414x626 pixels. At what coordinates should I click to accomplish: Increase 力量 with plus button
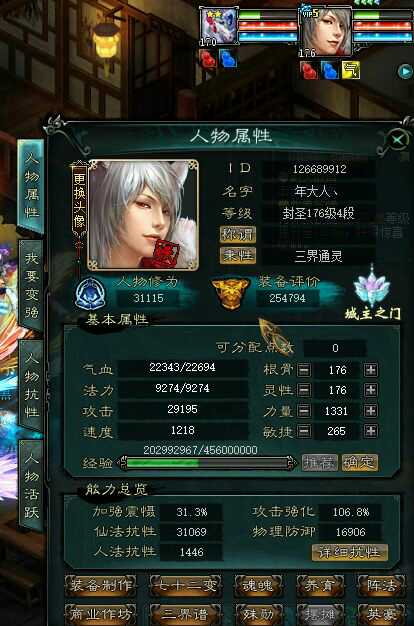coord(371,410)
